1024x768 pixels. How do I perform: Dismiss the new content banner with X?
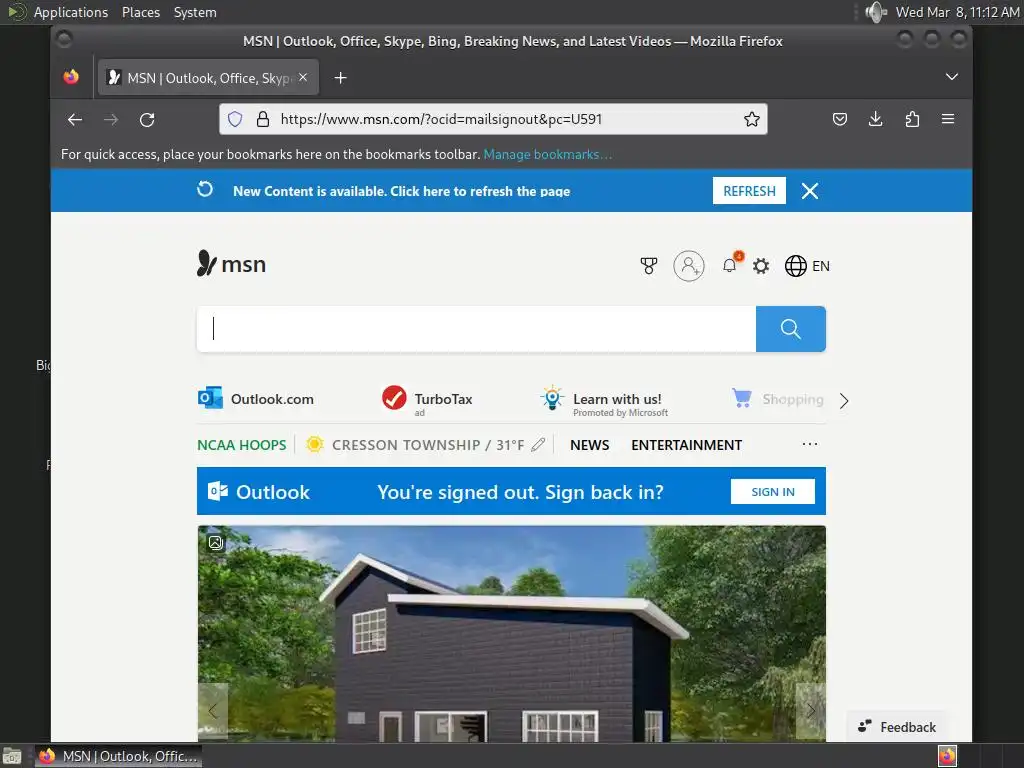810,191
